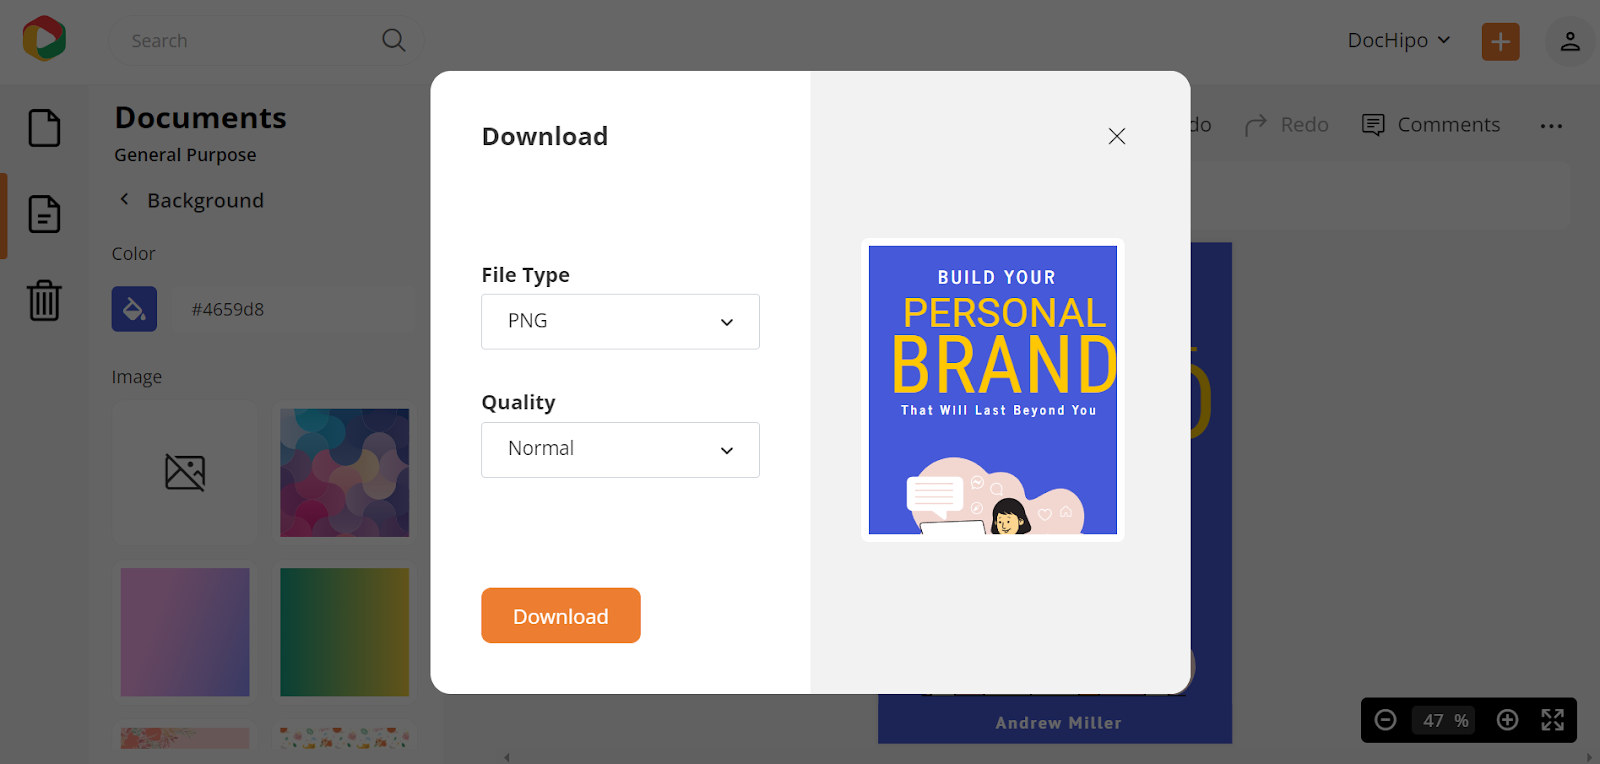Viewport: 1600px width, 764px height.
Task: Open the trash bin sidebar icon
Action: 44,300
